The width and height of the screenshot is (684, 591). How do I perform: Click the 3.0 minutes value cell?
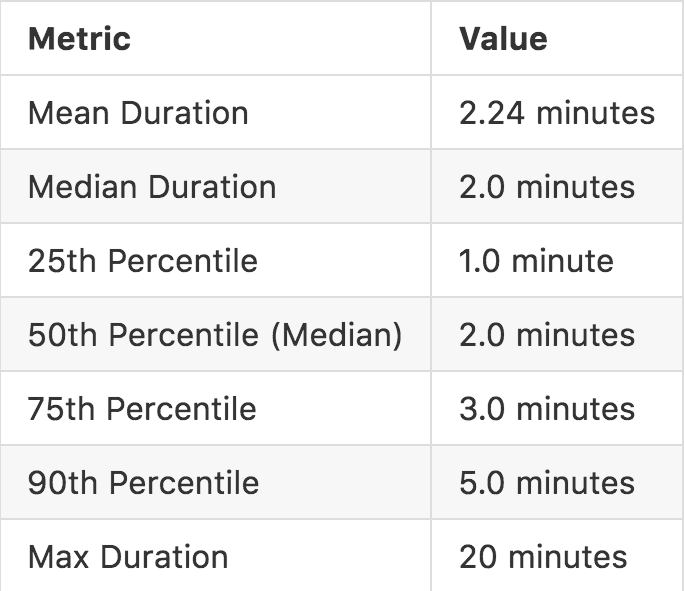tap(547, 409)
